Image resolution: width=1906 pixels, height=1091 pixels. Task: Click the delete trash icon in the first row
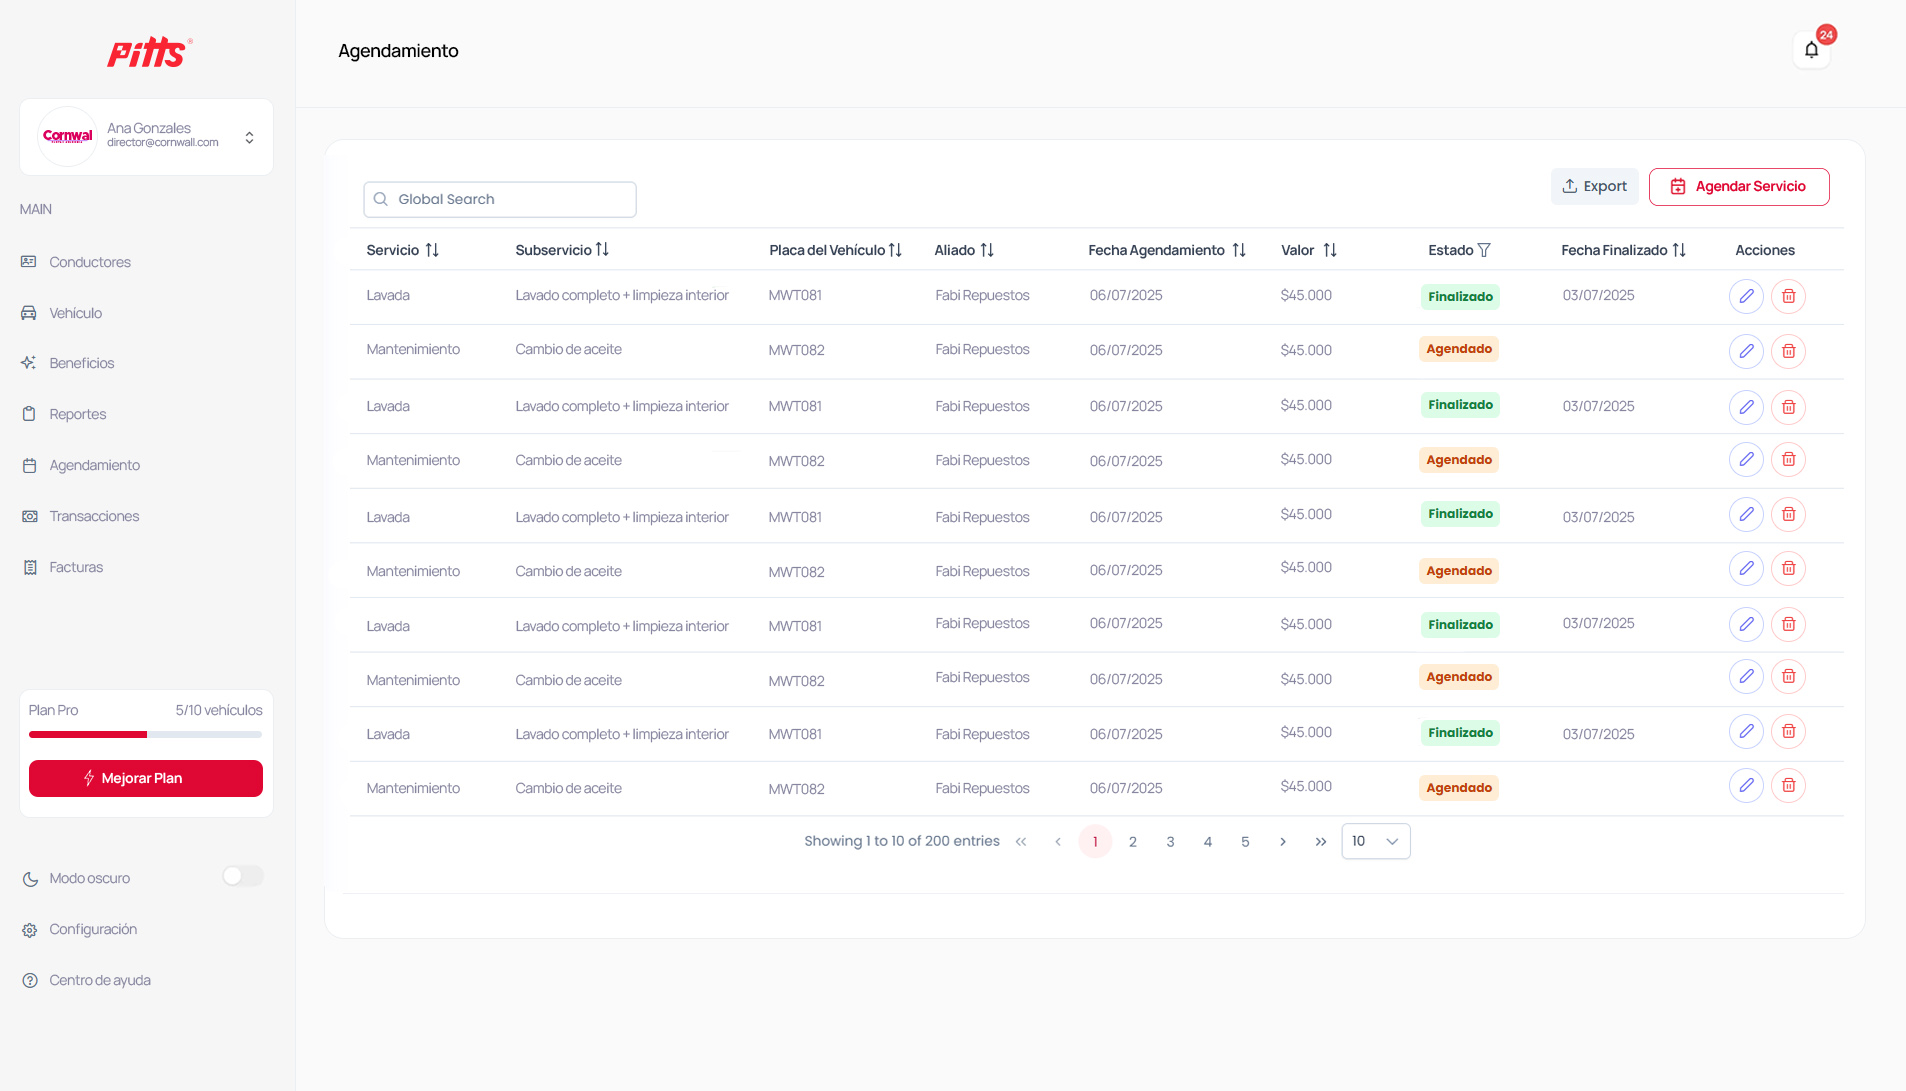point(1788,296)
